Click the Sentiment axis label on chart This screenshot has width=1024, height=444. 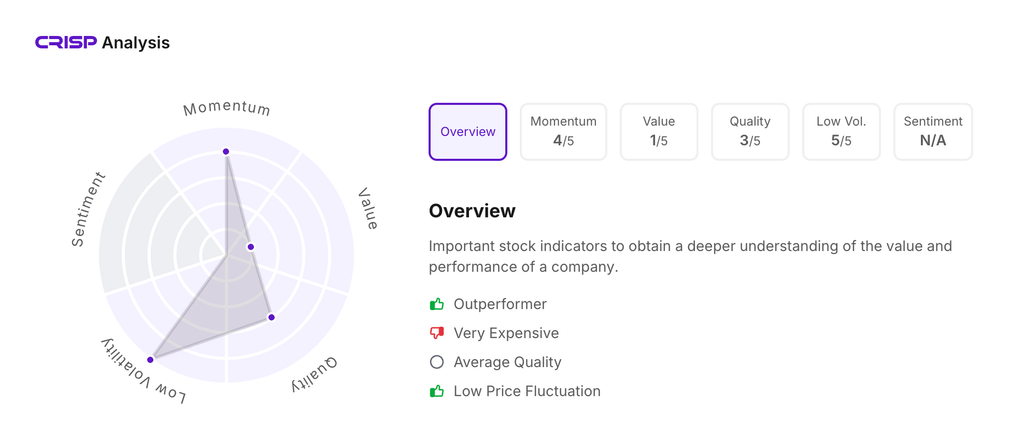88,210
